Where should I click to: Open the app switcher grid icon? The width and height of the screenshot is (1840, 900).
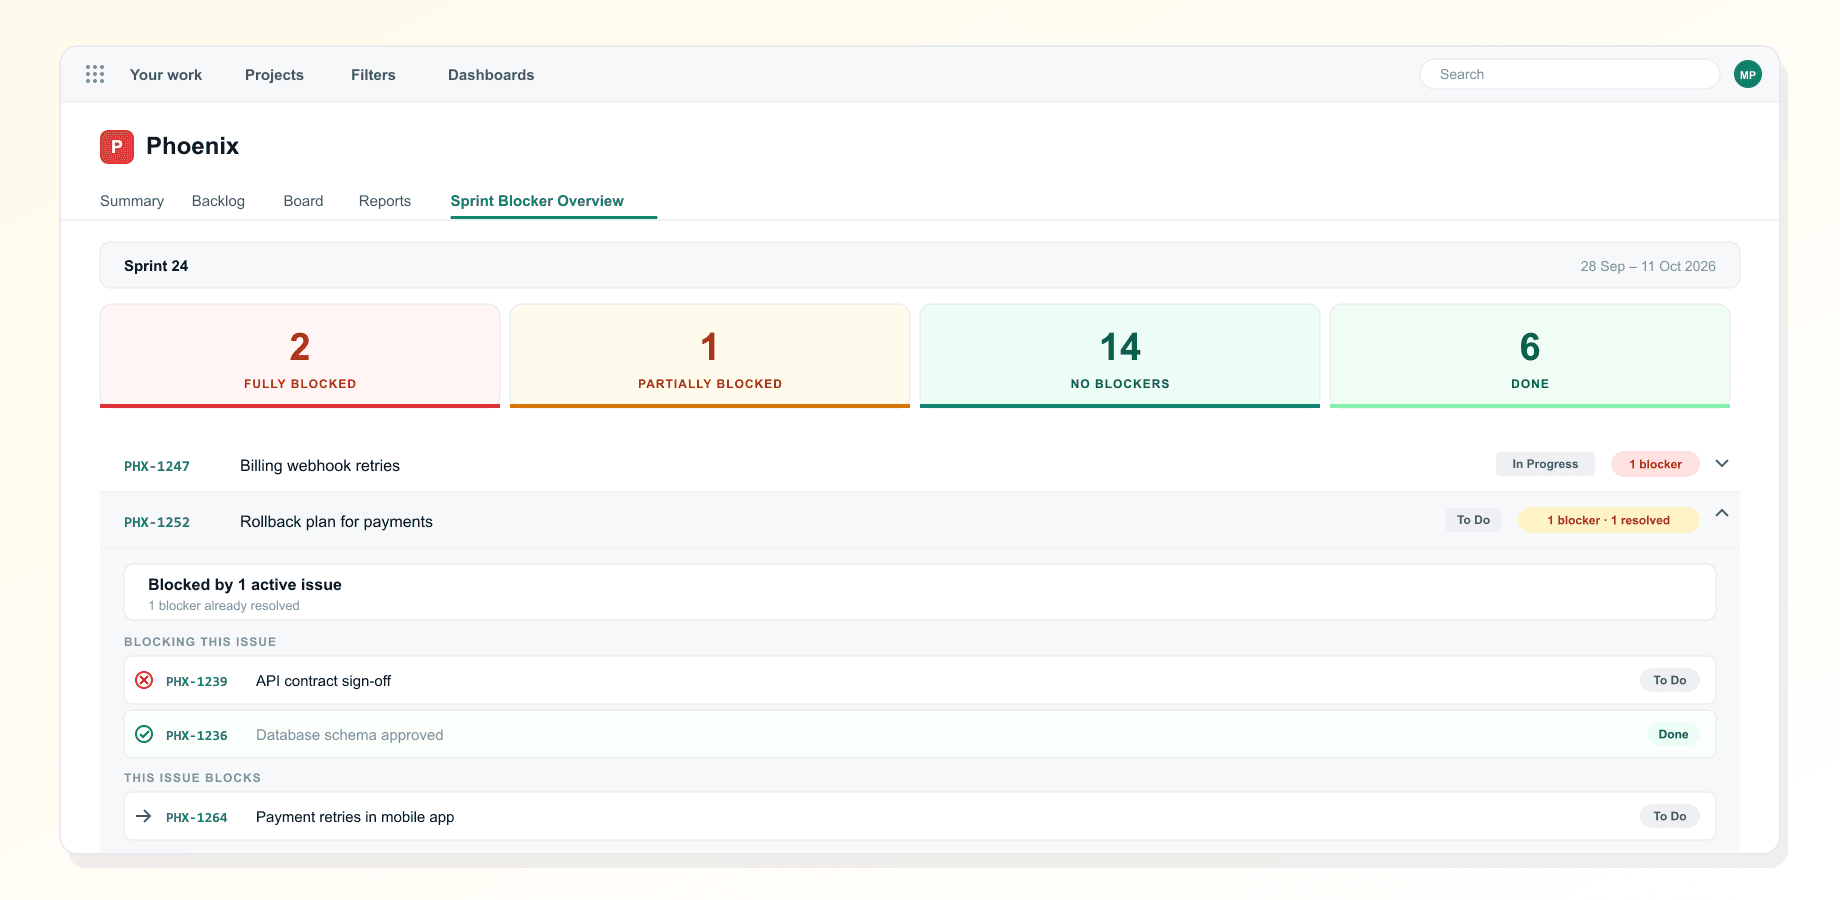(95, 74)
